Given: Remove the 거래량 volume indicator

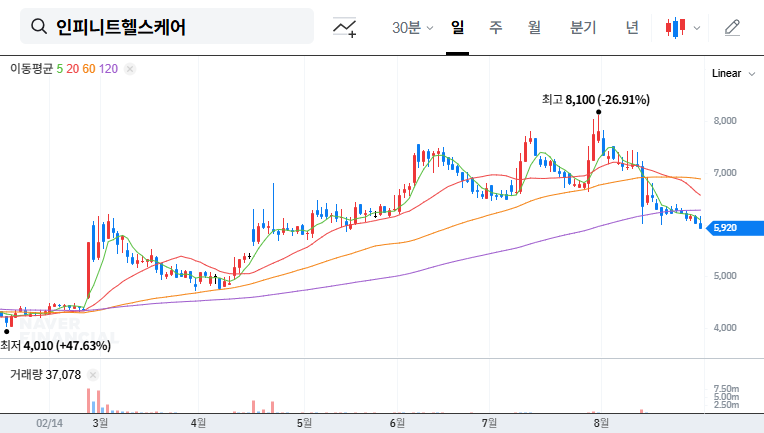Looking at the screenshot, I should (x=93, y=375).
